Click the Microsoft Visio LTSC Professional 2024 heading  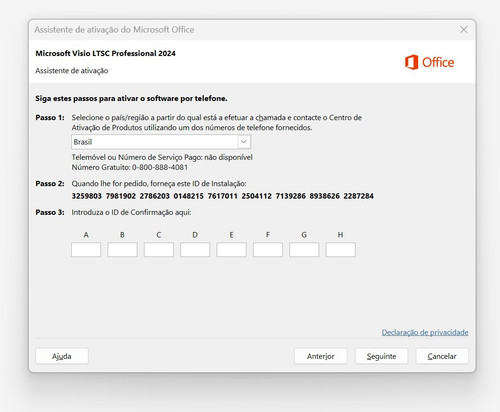point(105,53)
